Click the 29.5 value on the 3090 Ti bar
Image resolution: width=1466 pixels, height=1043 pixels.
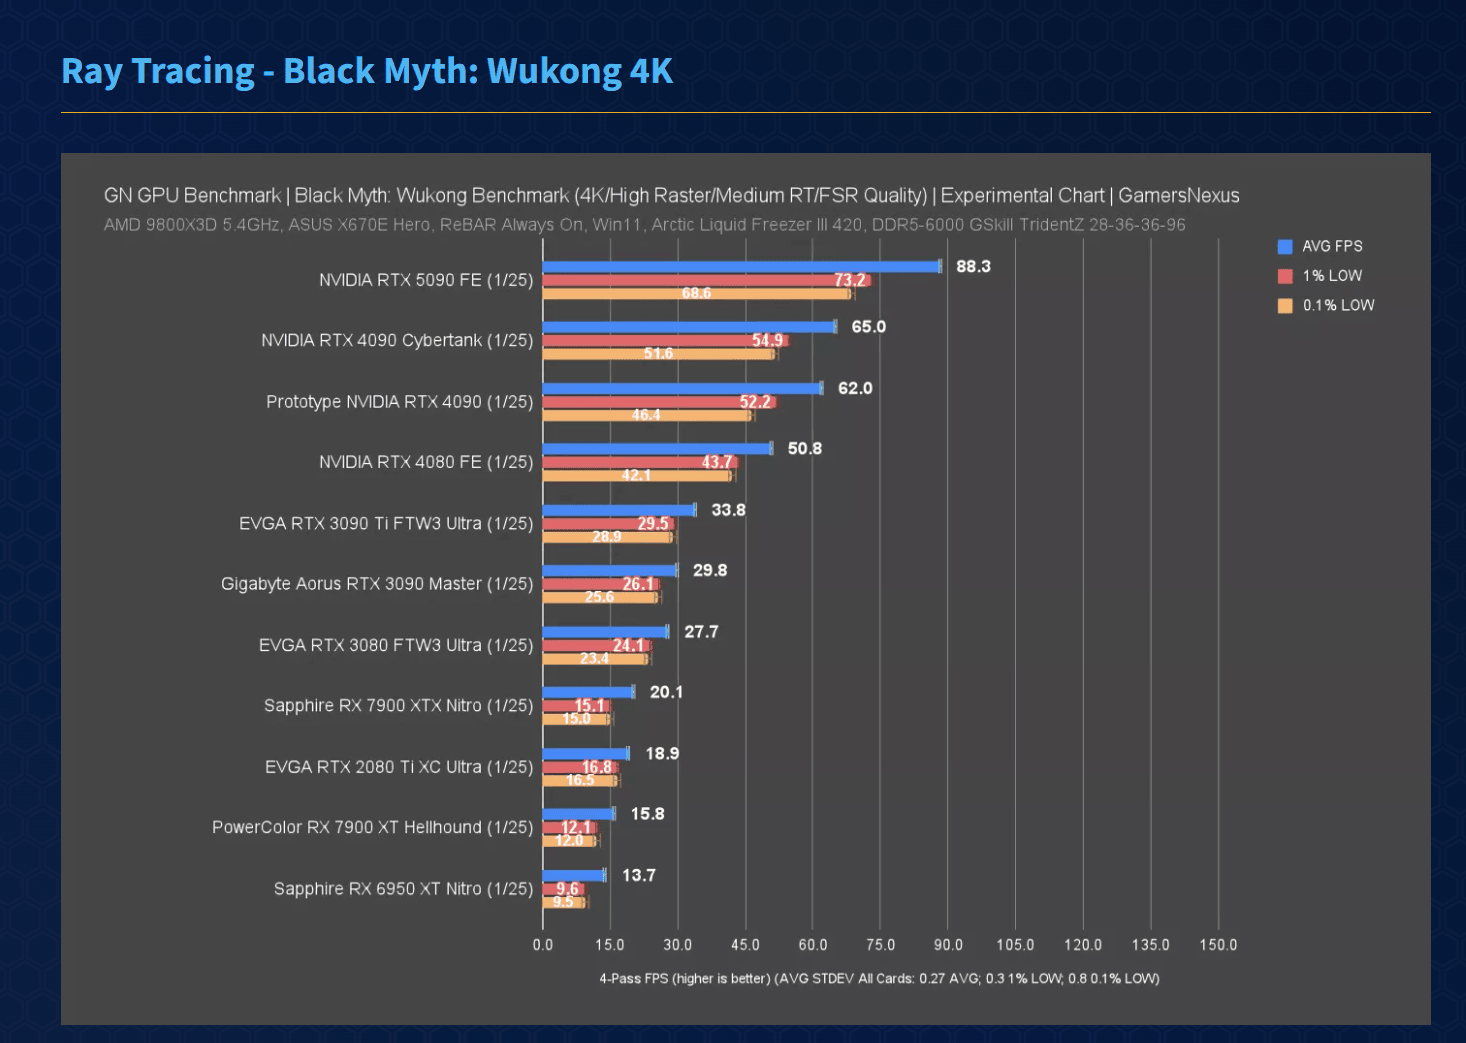pyautogui.click(x=653, y=524)
